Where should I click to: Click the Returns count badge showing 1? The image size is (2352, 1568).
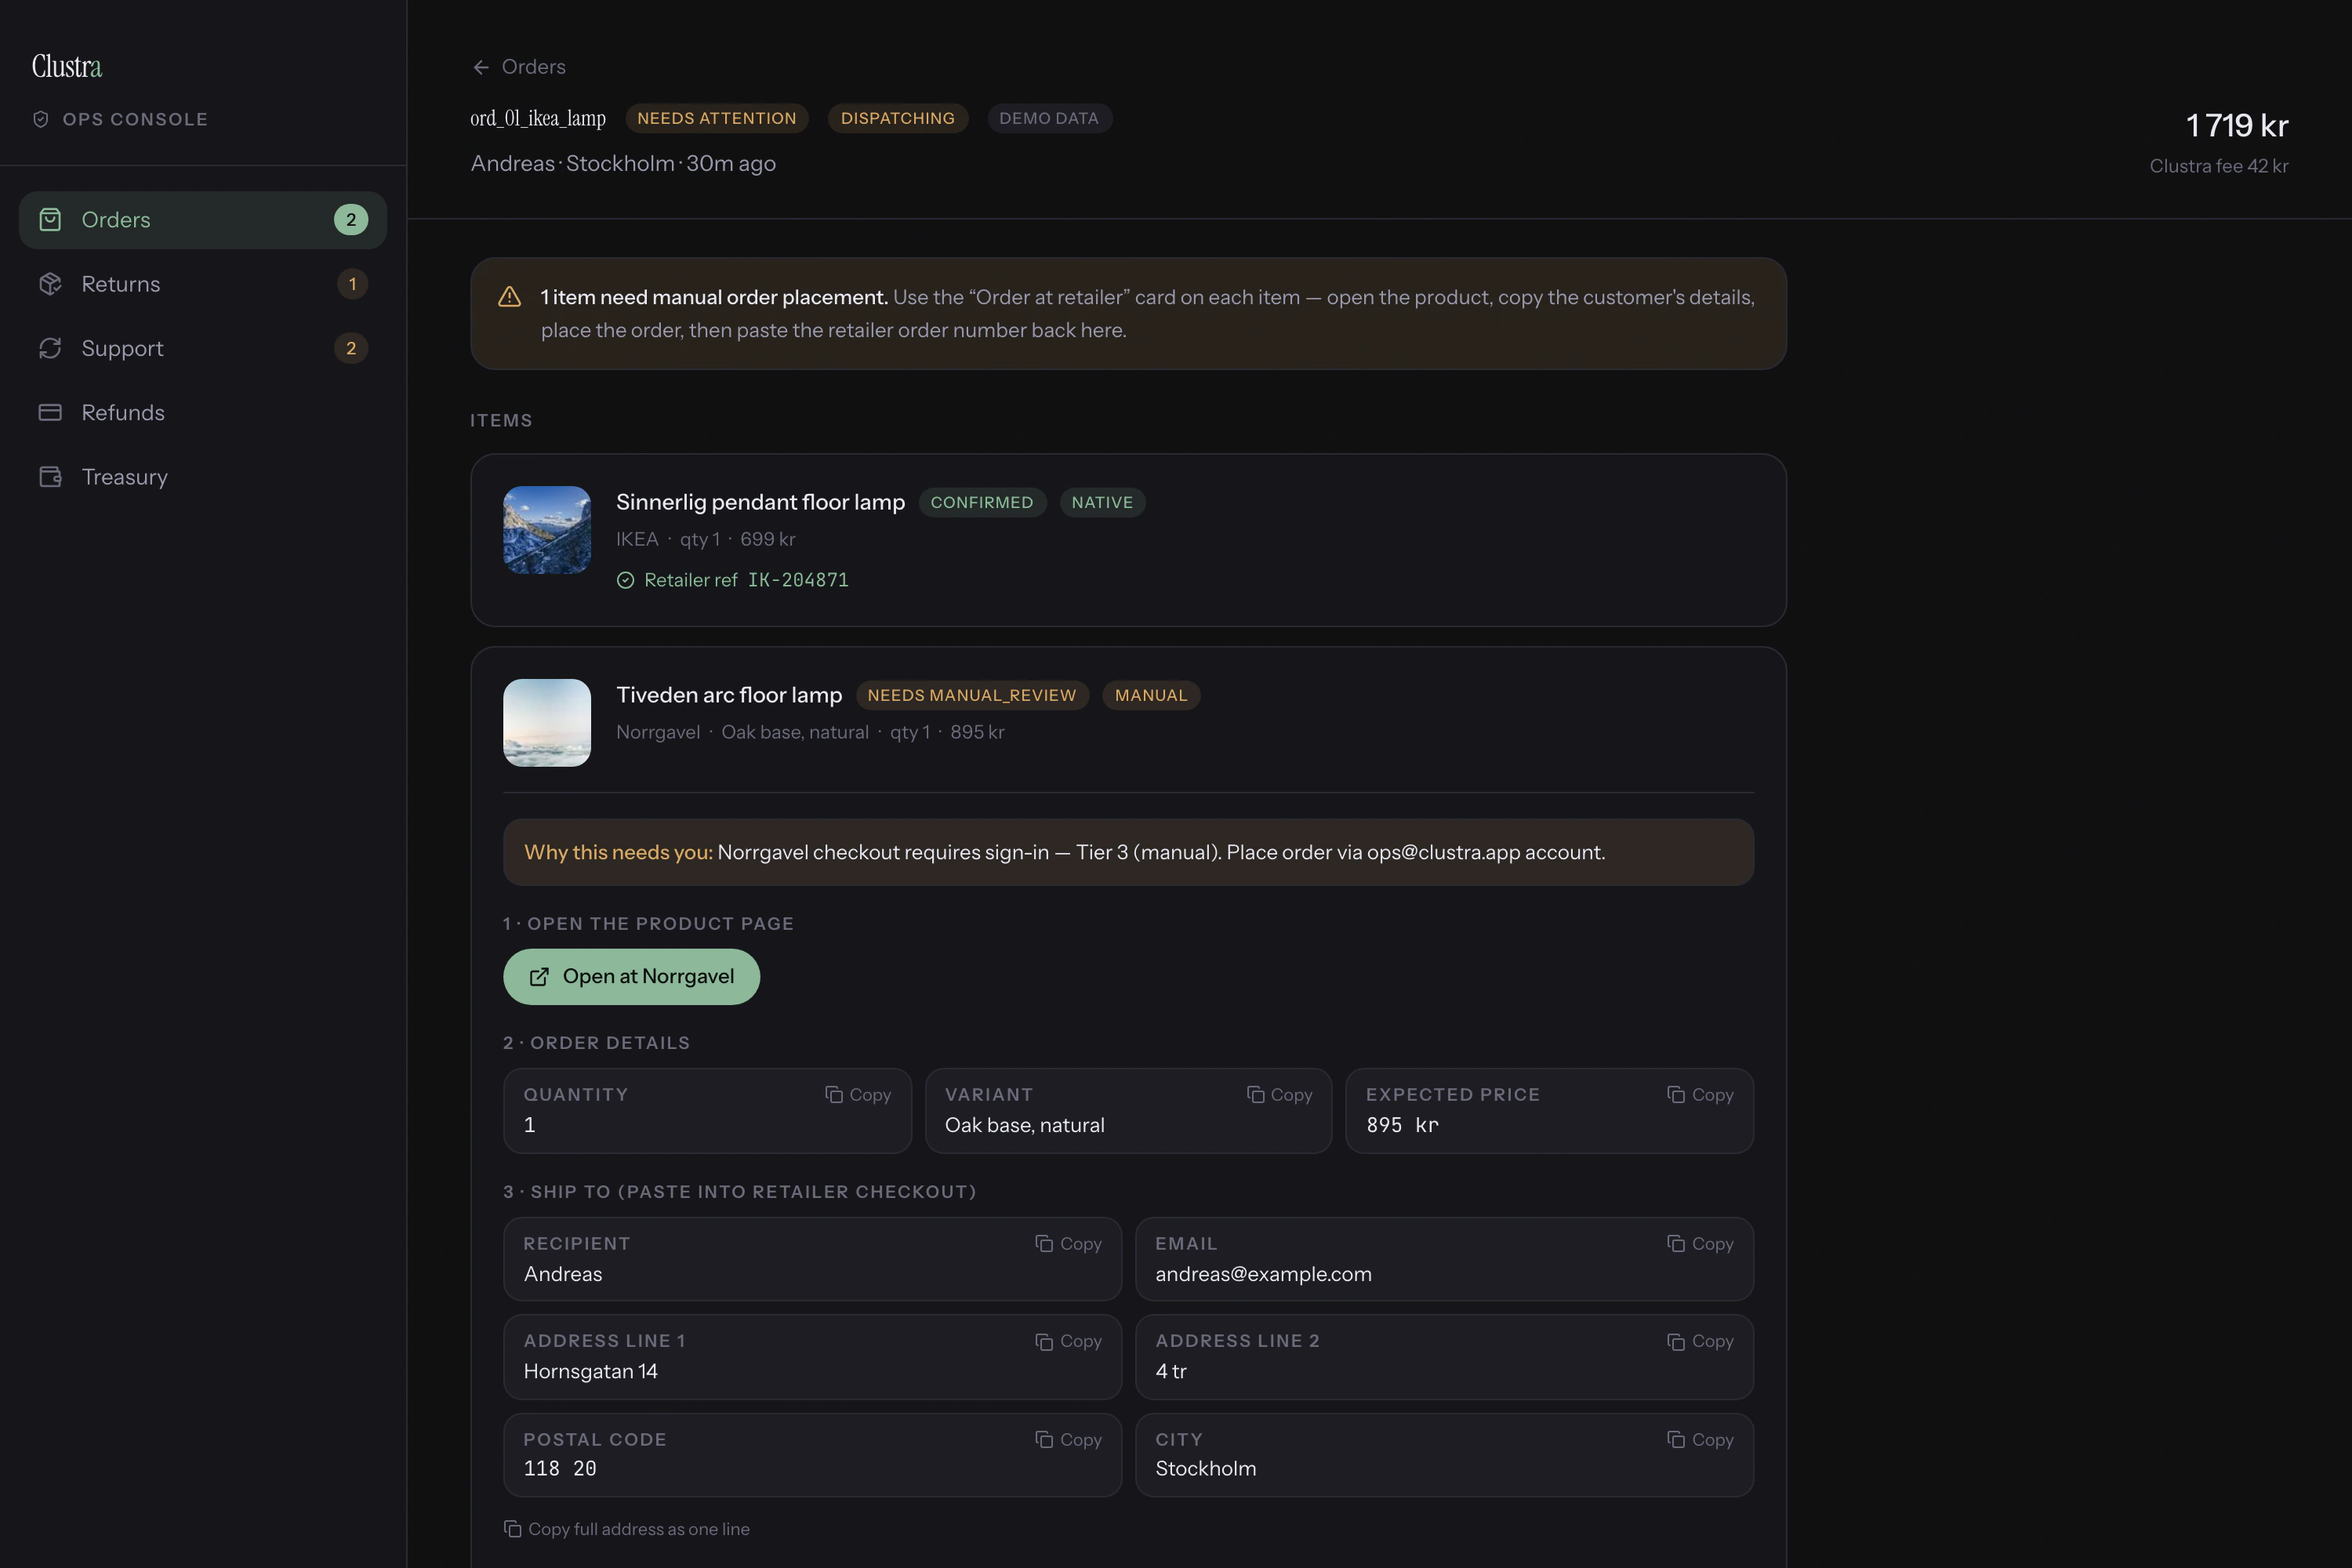tap(352, 284)
